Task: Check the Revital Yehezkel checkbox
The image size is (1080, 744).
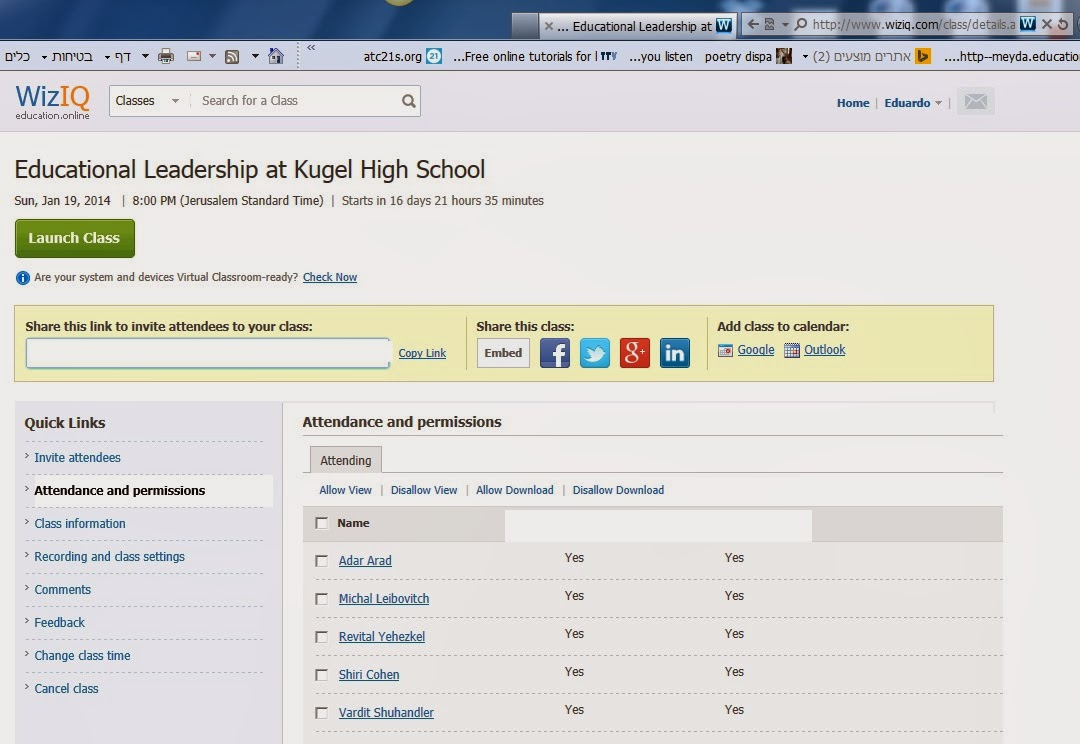Action: coord(322,637)
